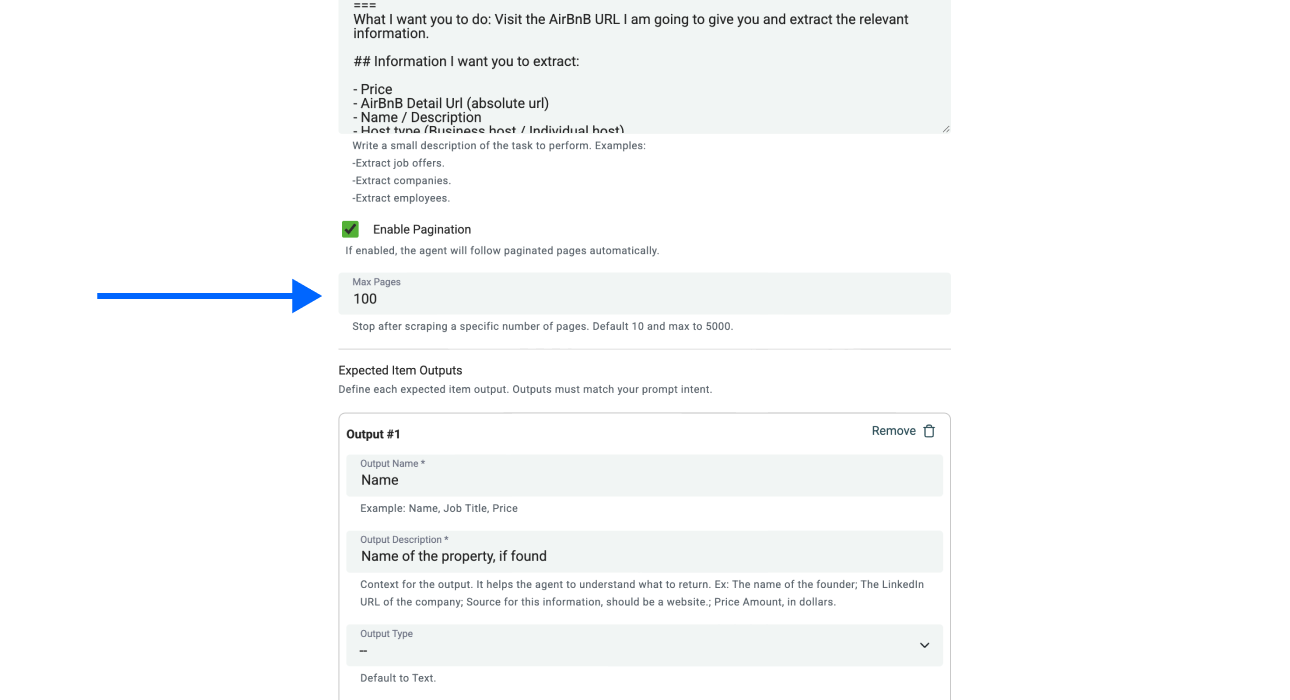
Task: Click the Expected Item Outputs heading
Action: 400,370
